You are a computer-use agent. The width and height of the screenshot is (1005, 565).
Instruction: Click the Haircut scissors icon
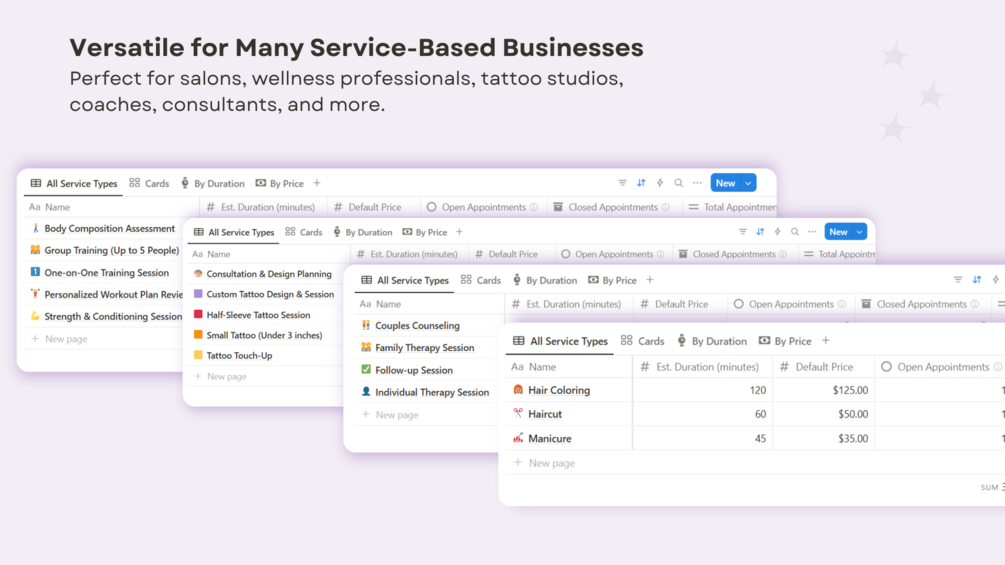[518, 414]
